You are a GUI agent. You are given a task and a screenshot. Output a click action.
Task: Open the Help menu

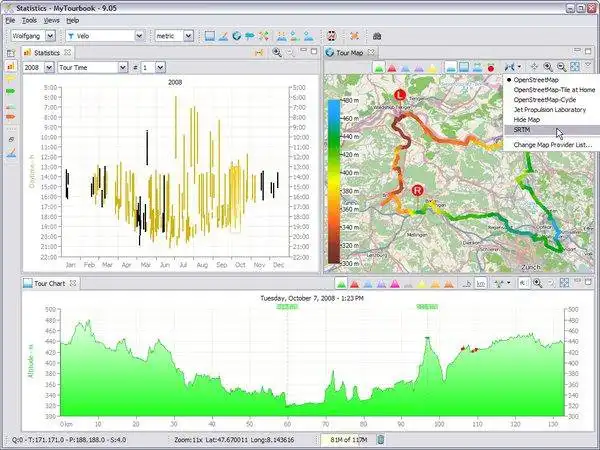(73, 20)
